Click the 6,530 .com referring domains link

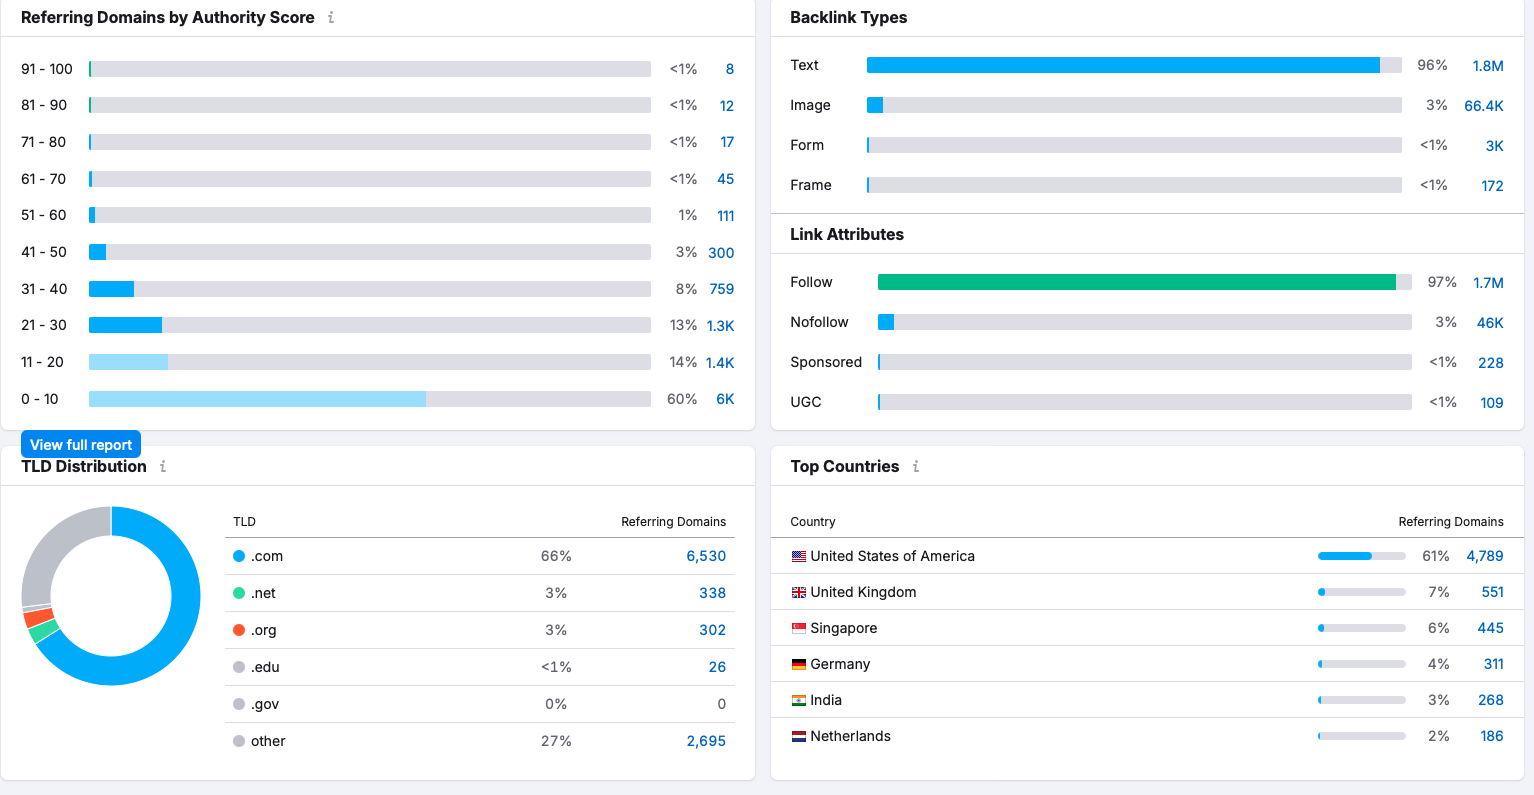click(x=705, y=555)
